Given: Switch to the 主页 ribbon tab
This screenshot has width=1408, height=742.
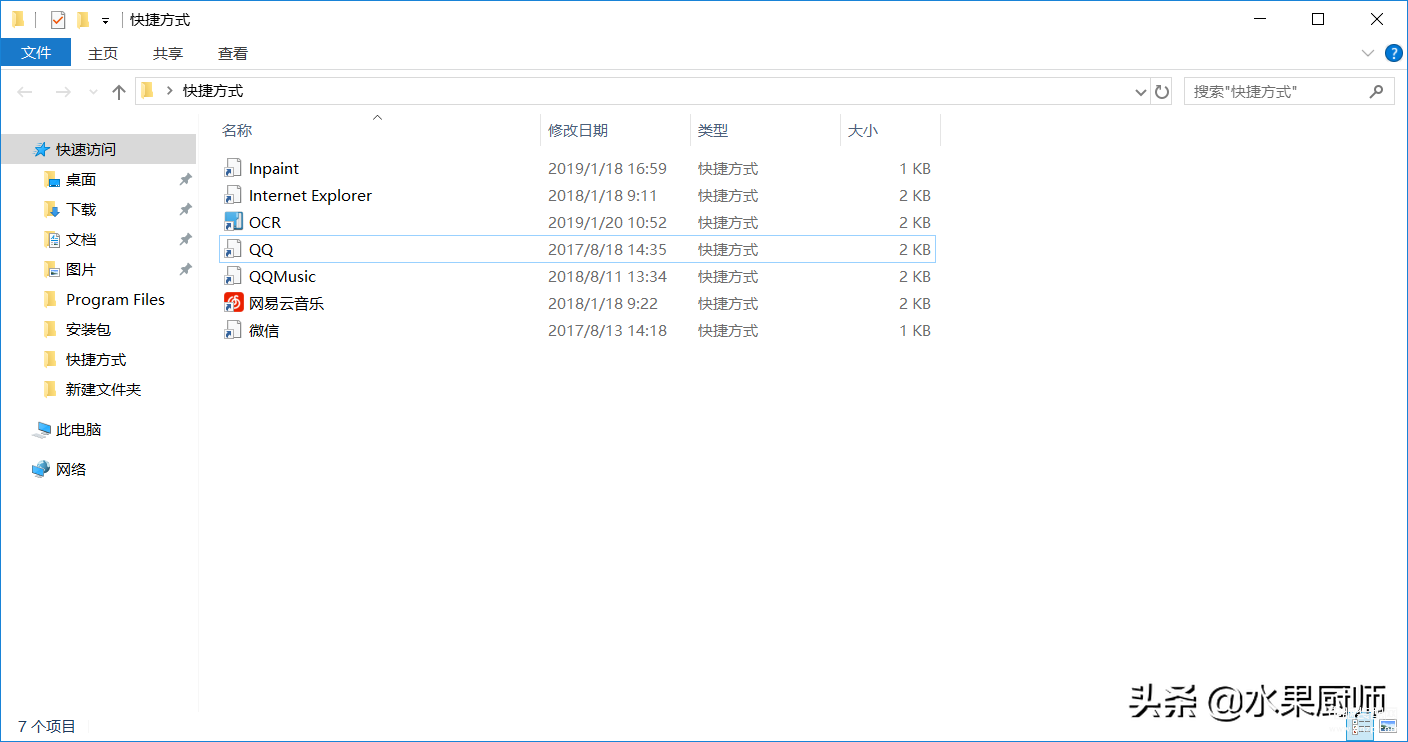Looking at the screenshot, I should 103,53.
